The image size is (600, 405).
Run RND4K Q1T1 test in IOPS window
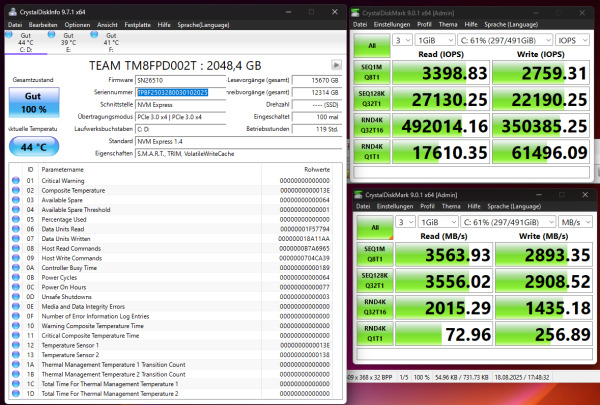(x=372, y=152)
